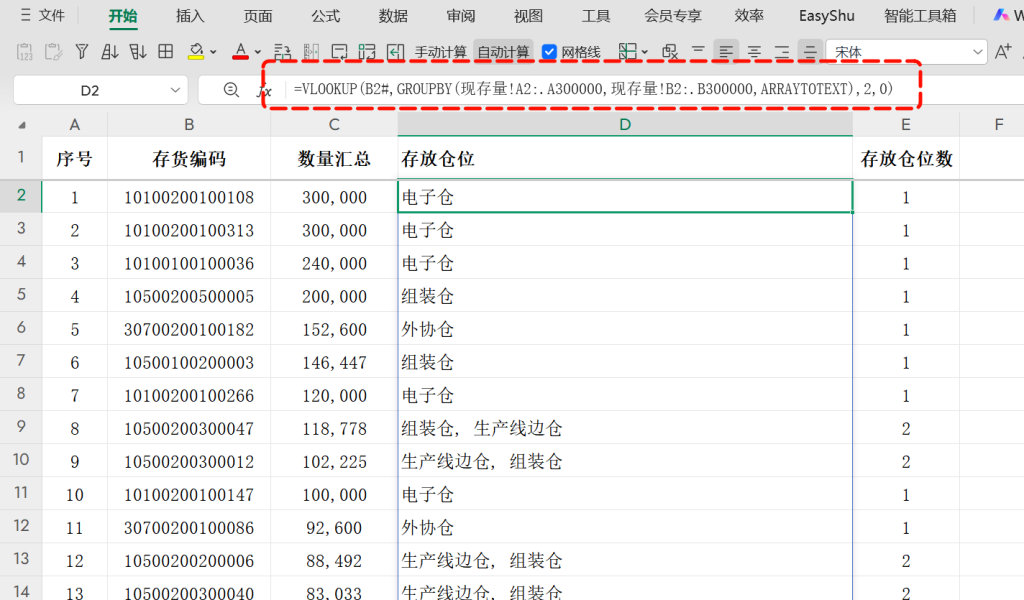Open the borders dropdown arrow
Screen dimensions: 1024x600
tap(645, 52)
